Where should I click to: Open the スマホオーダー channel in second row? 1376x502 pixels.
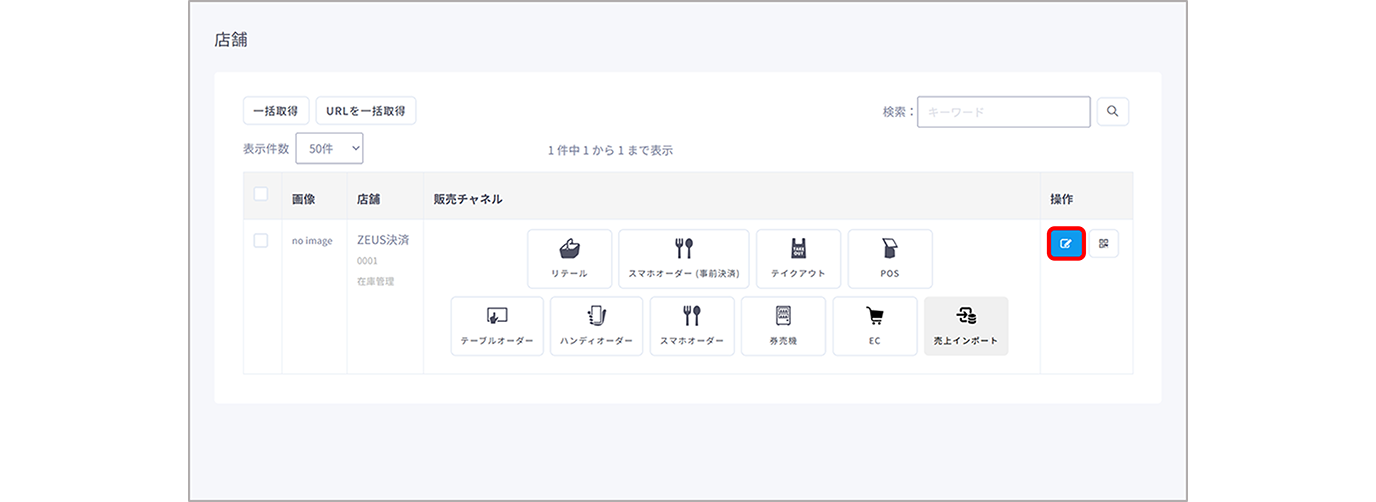(x=692, y=326)
